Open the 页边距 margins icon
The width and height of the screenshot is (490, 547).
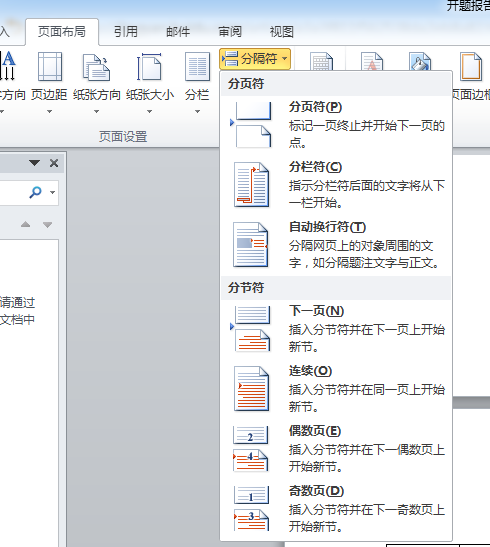tap(50, 67)
